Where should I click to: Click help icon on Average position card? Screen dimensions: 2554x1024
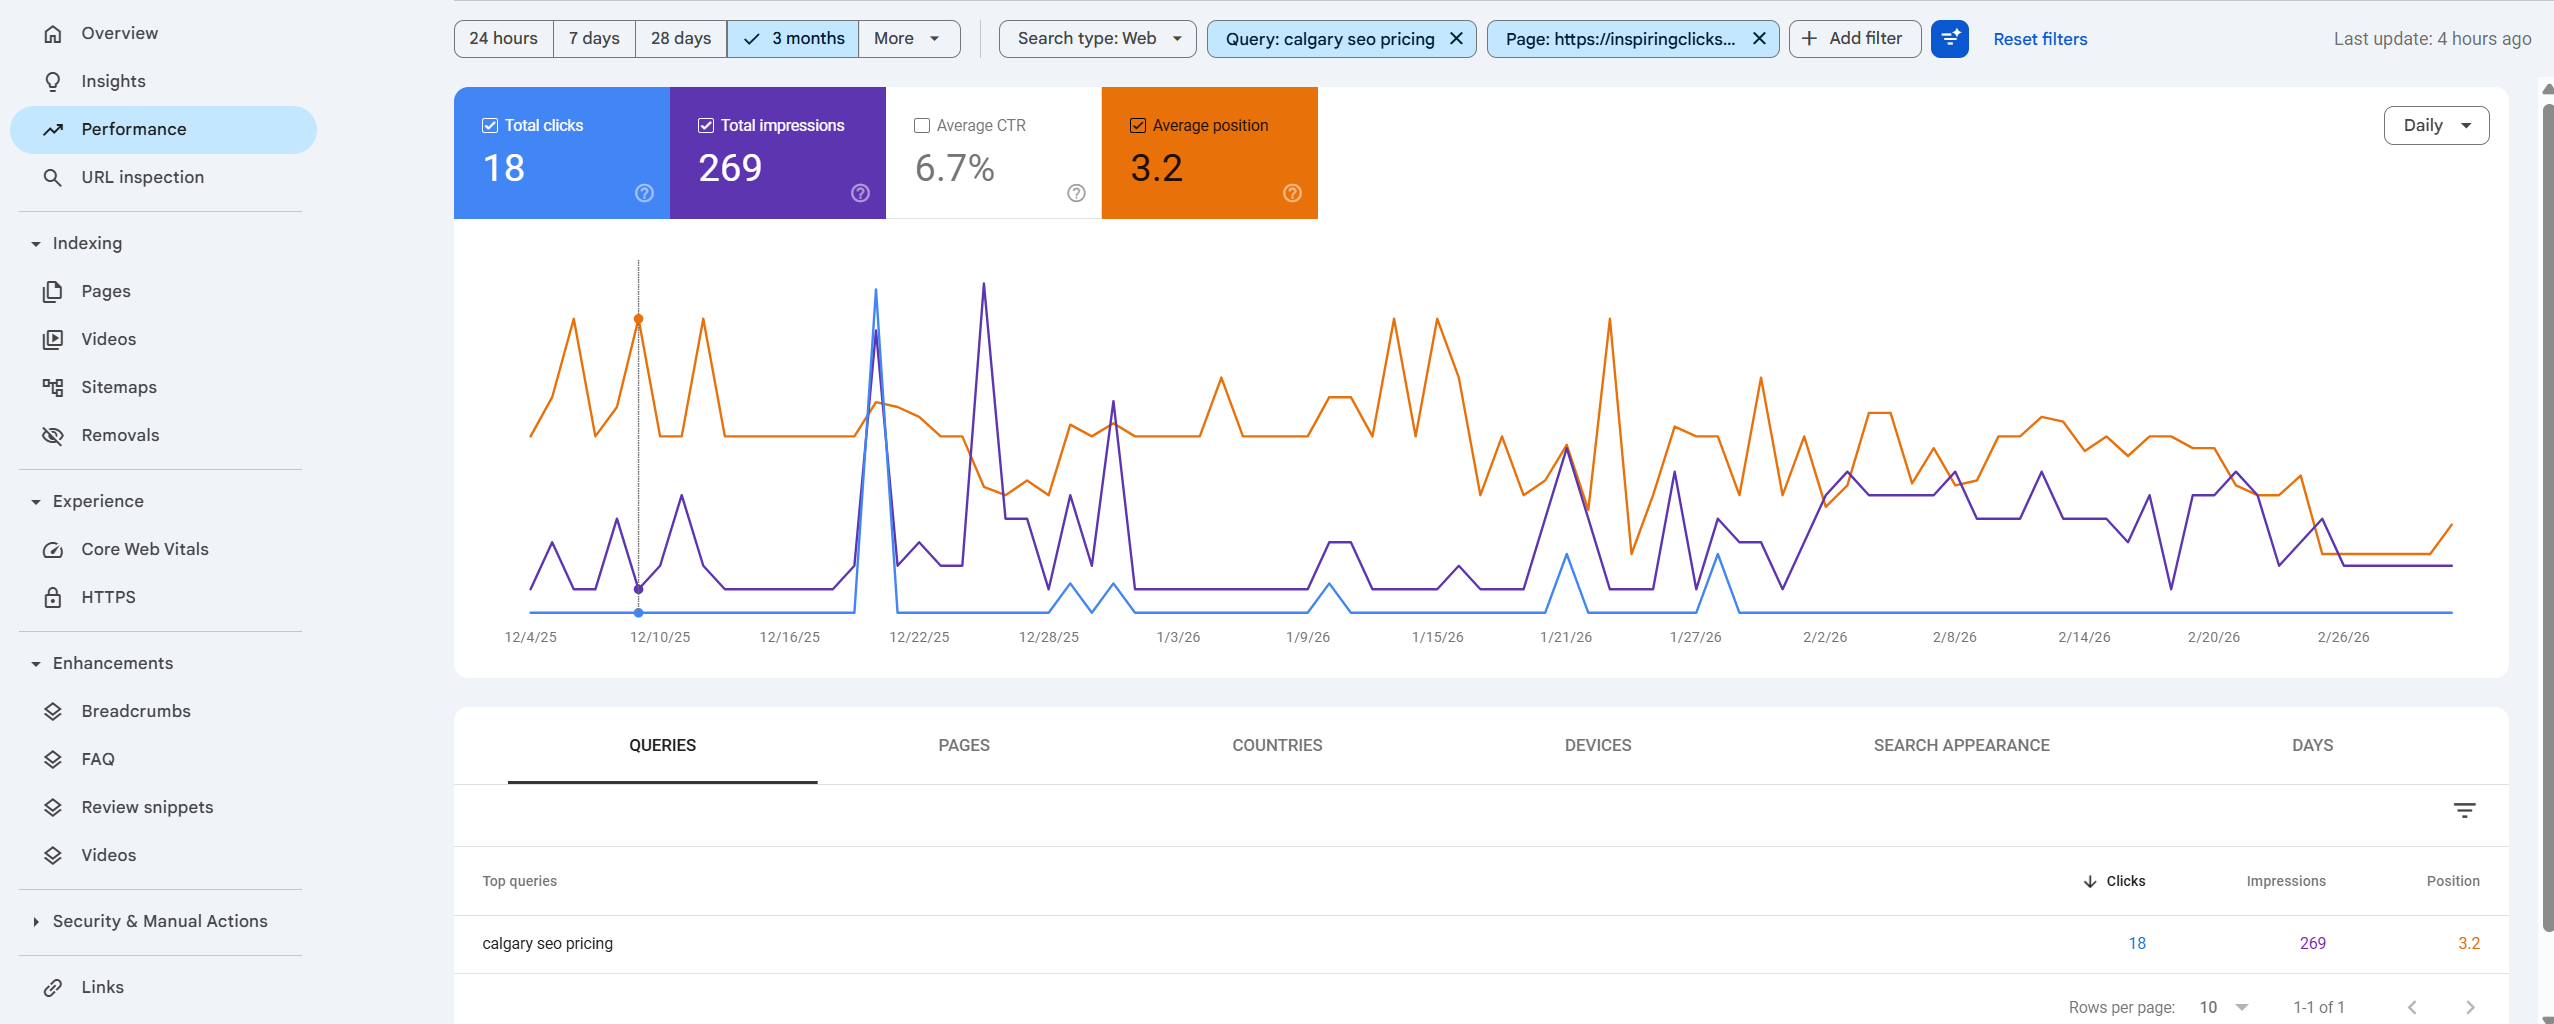[1292, 193]
